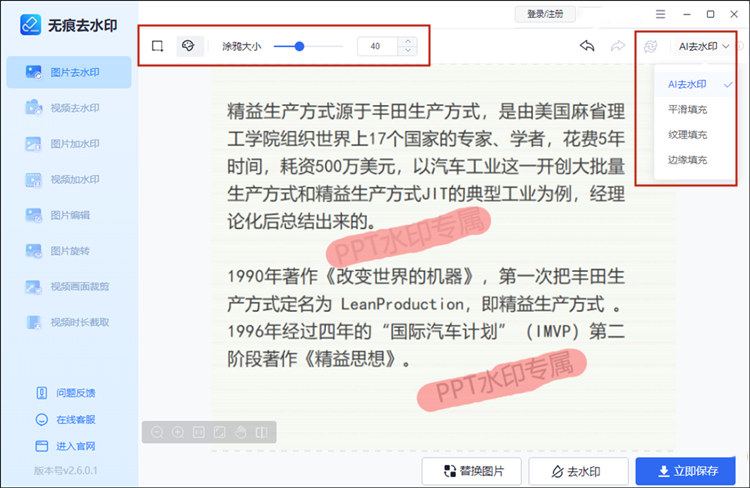Screen dimensions: 750x488
Task: Open 视频画面裁剪 in the sidebar
Action: tap(69, 286)
